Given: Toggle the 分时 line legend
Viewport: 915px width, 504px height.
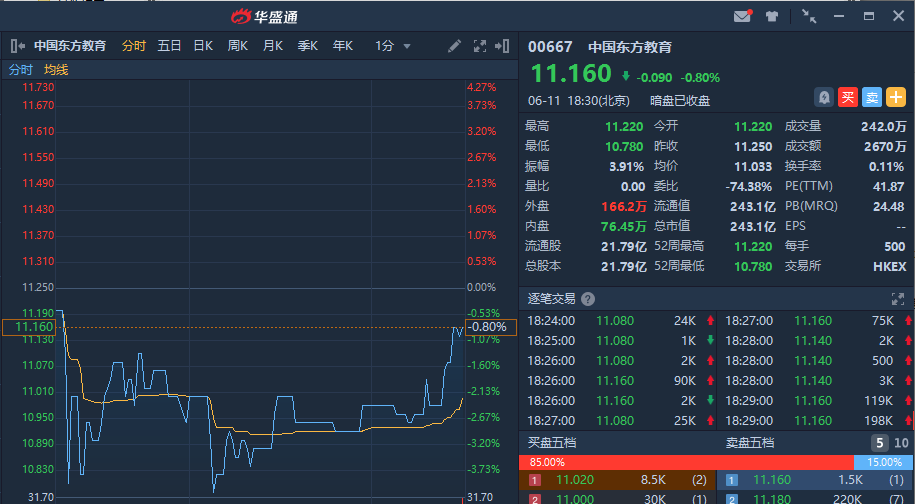Looking at the screenshot, I should point(21,70).
